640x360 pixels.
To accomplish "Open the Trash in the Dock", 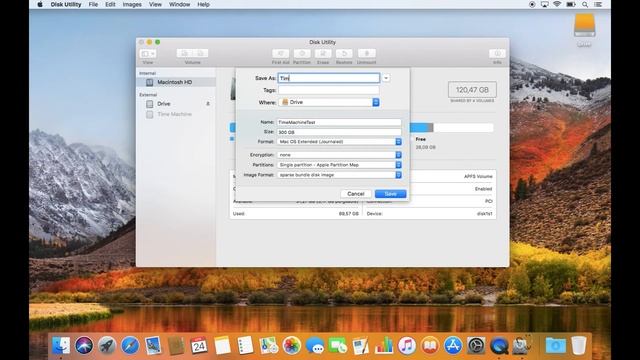I will coord(578,346).
